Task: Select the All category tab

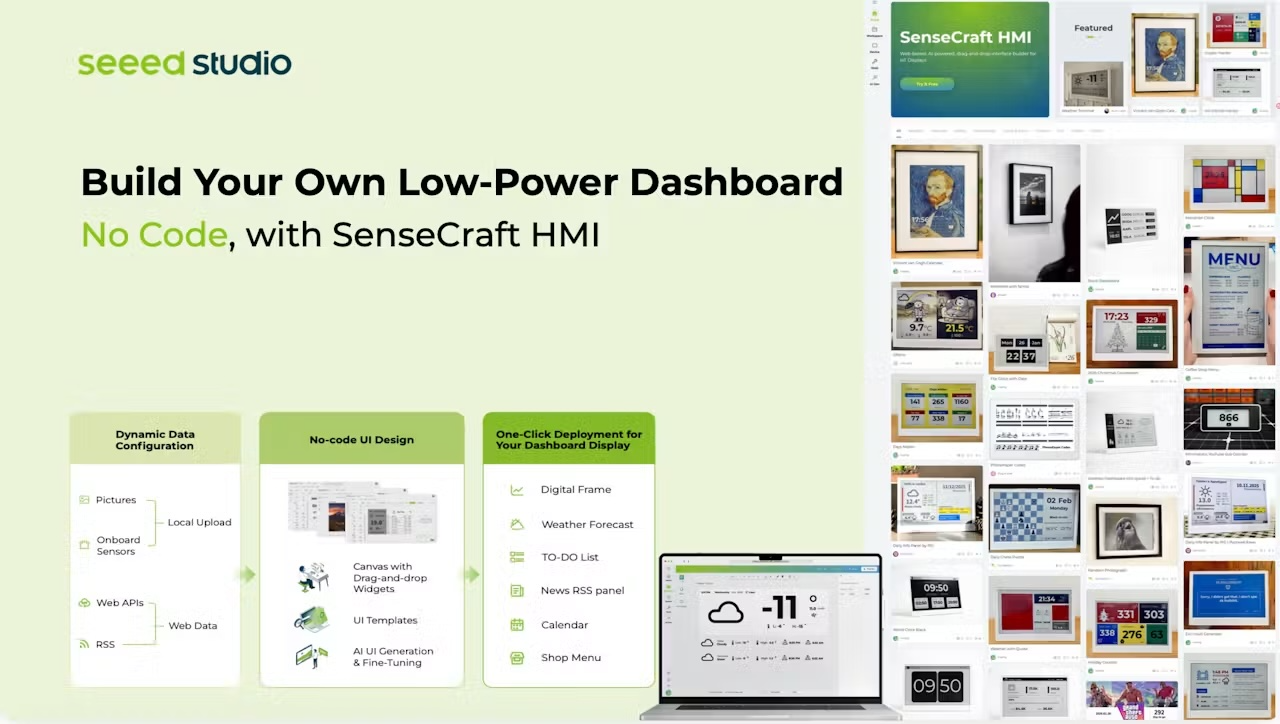Action: (x=898, y=131)
